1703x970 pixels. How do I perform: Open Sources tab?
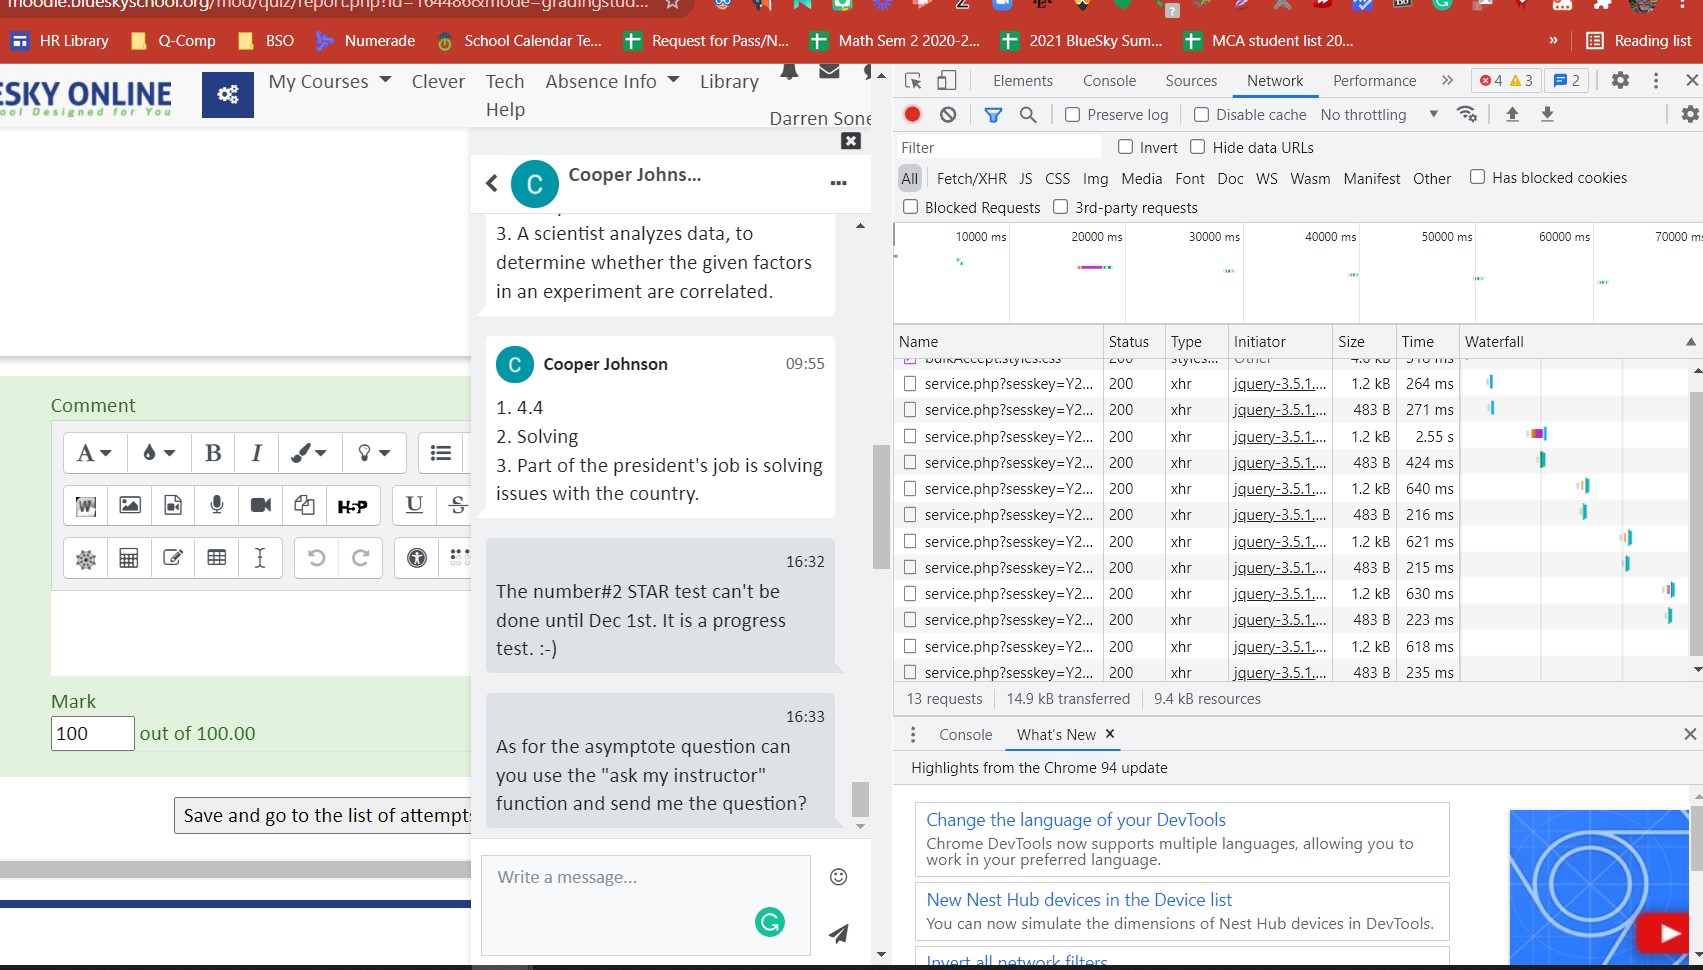pyautogui.click(x=1191, y=81)
